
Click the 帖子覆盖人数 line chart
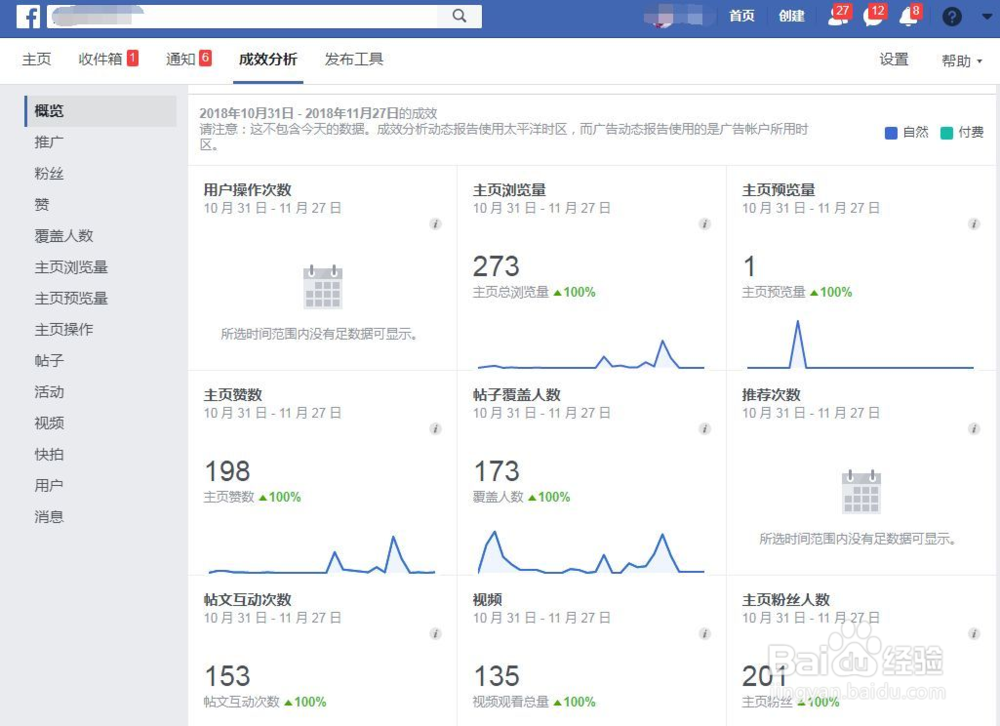(x=591, y=552)
